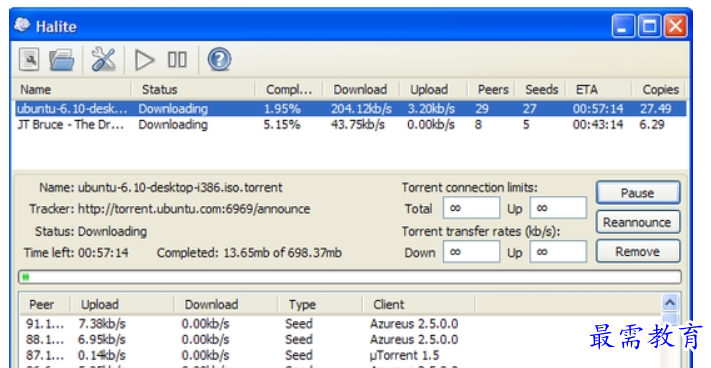
Task: Click the 43.75kb/s download speed
Action: pyautogui.click(x=358, y=125)
